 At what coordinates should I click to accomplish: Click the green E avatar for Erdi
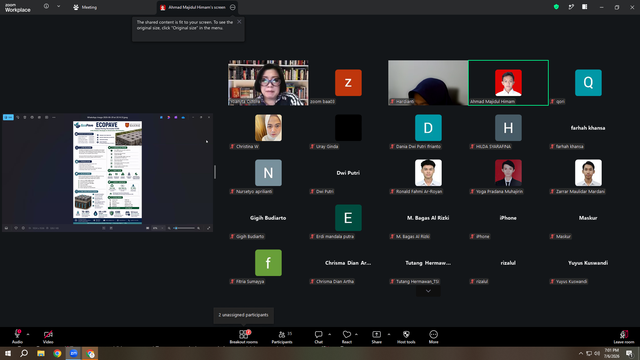click(x=348, y=218)
